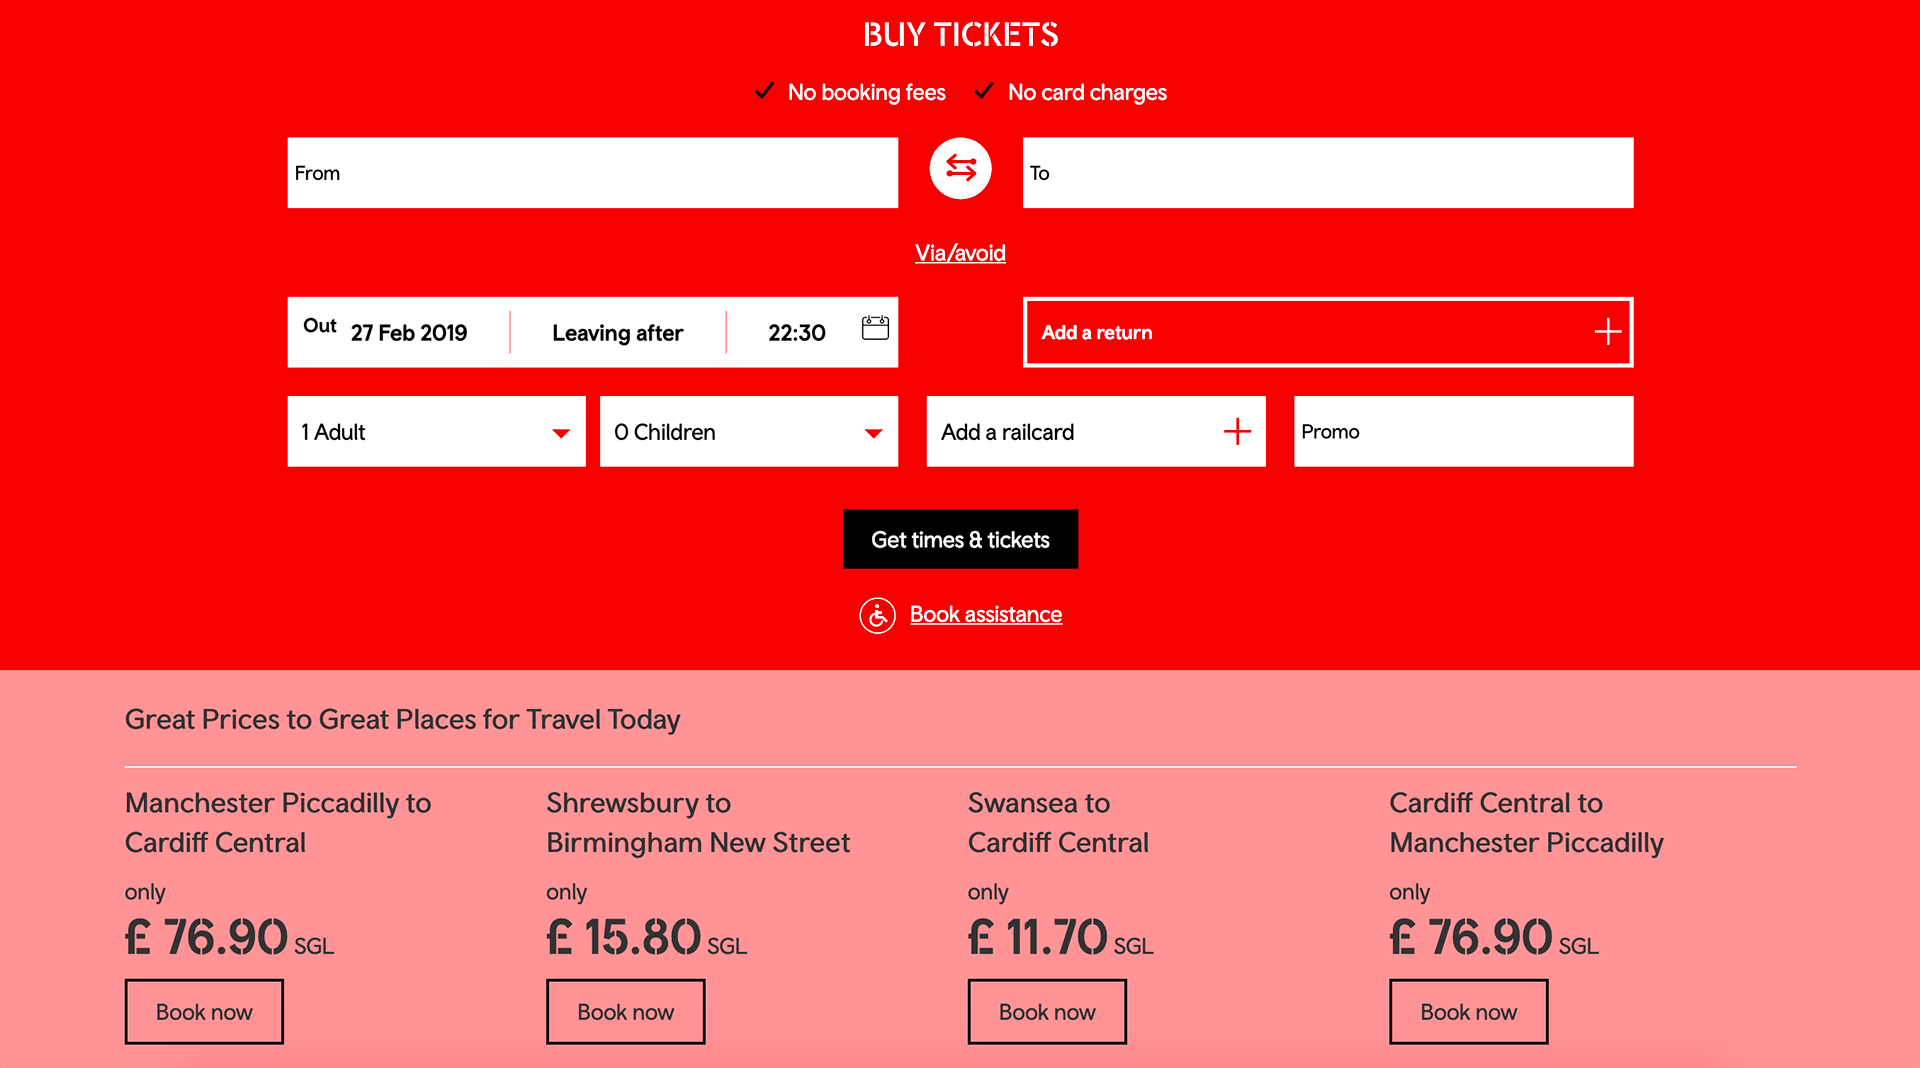Open the Book assistance link

click(985, 615)
